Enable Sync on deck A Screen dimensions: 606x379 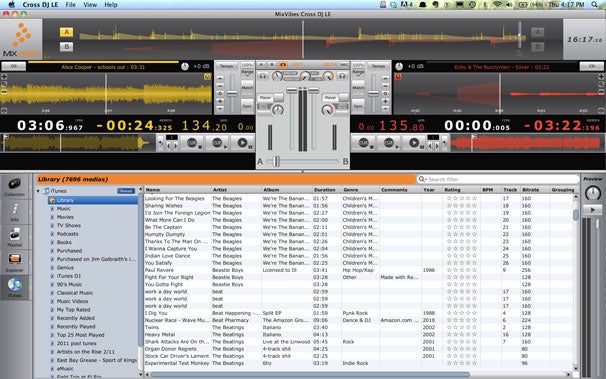[247, 105]
